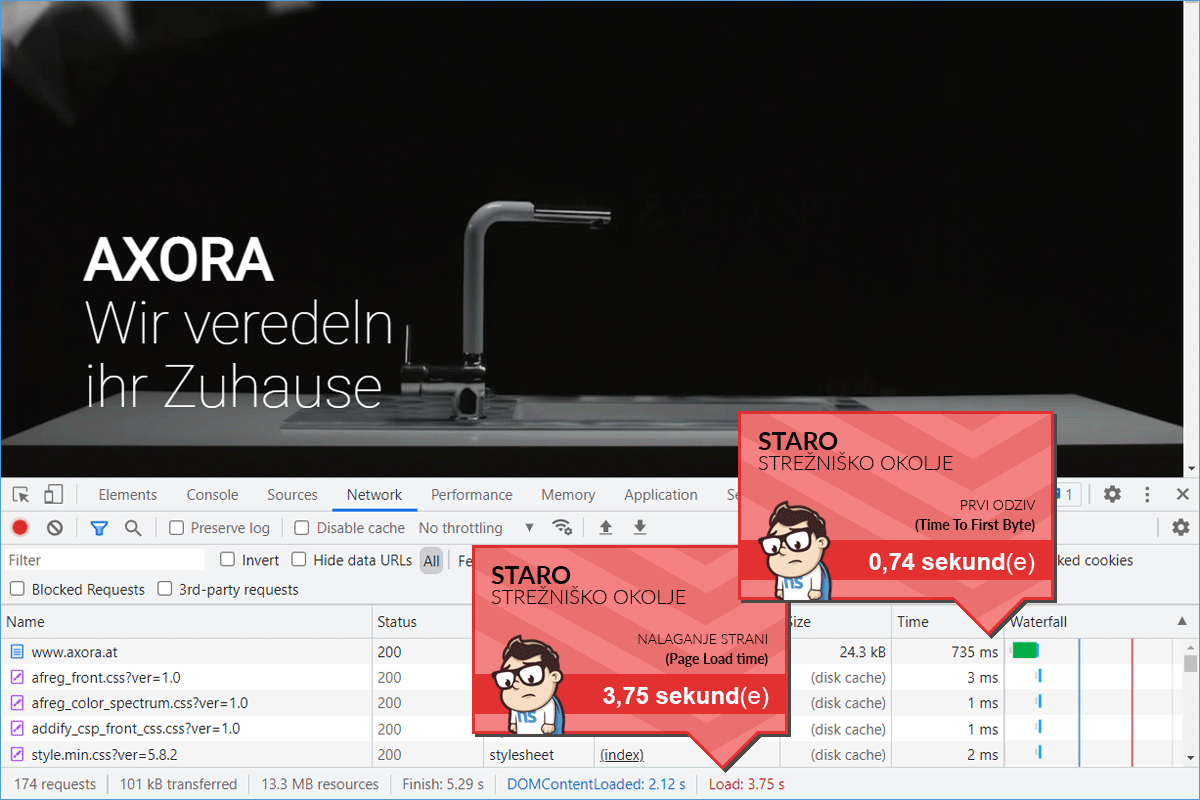Click the green waterfall bar for www.axora.at
1200x800 pixels.
pos(1025,651)
